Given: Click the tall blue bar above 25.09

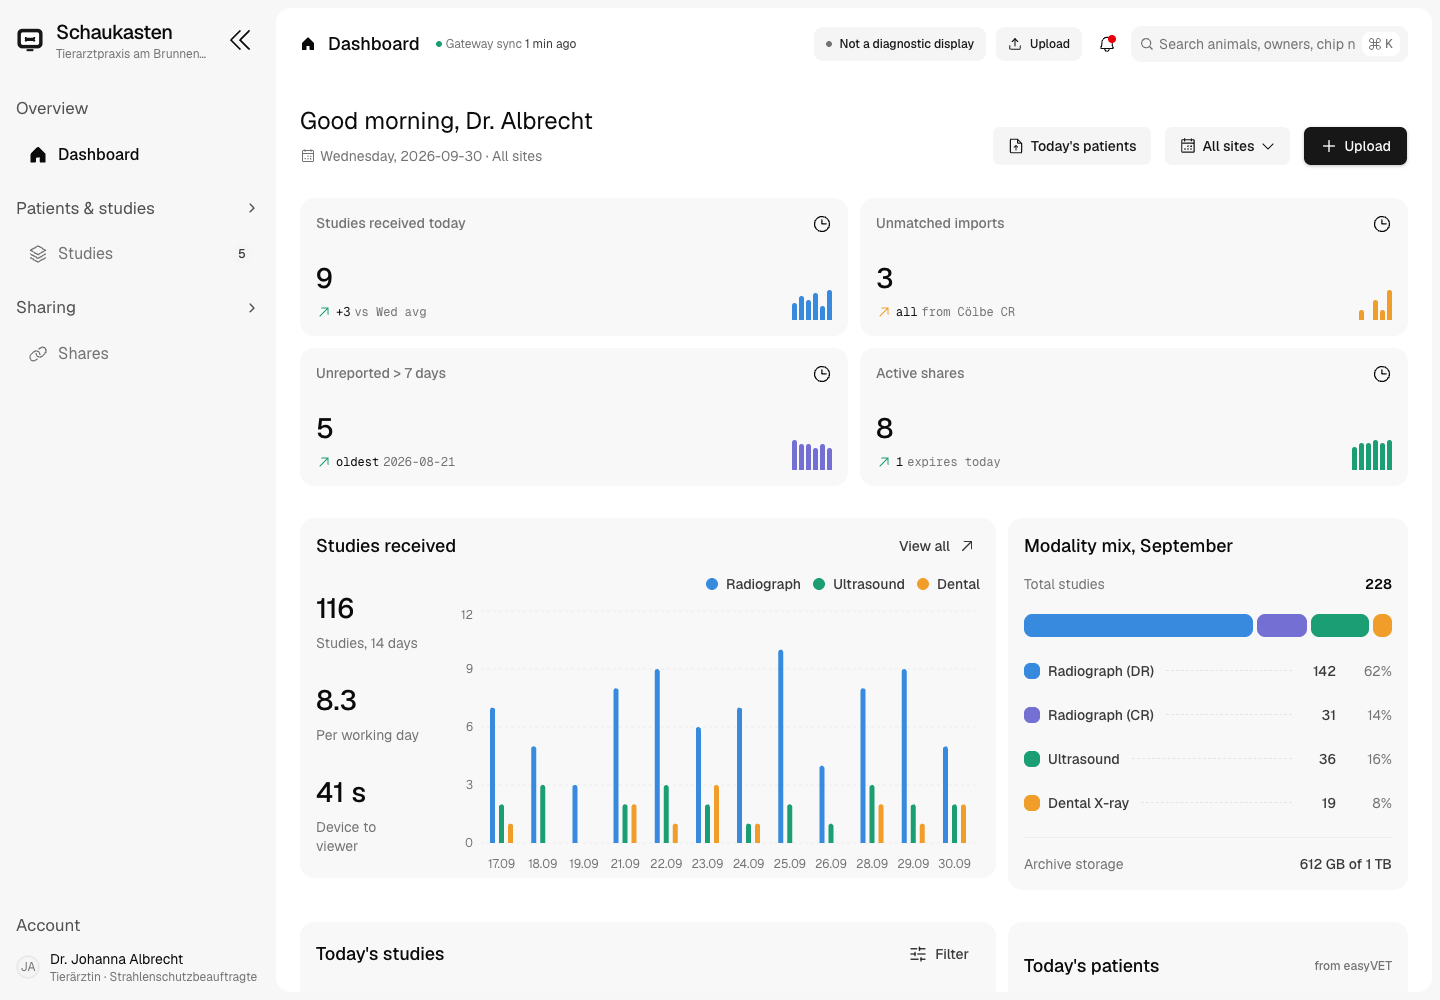Looking at the screenshot, I should [781, 746].
